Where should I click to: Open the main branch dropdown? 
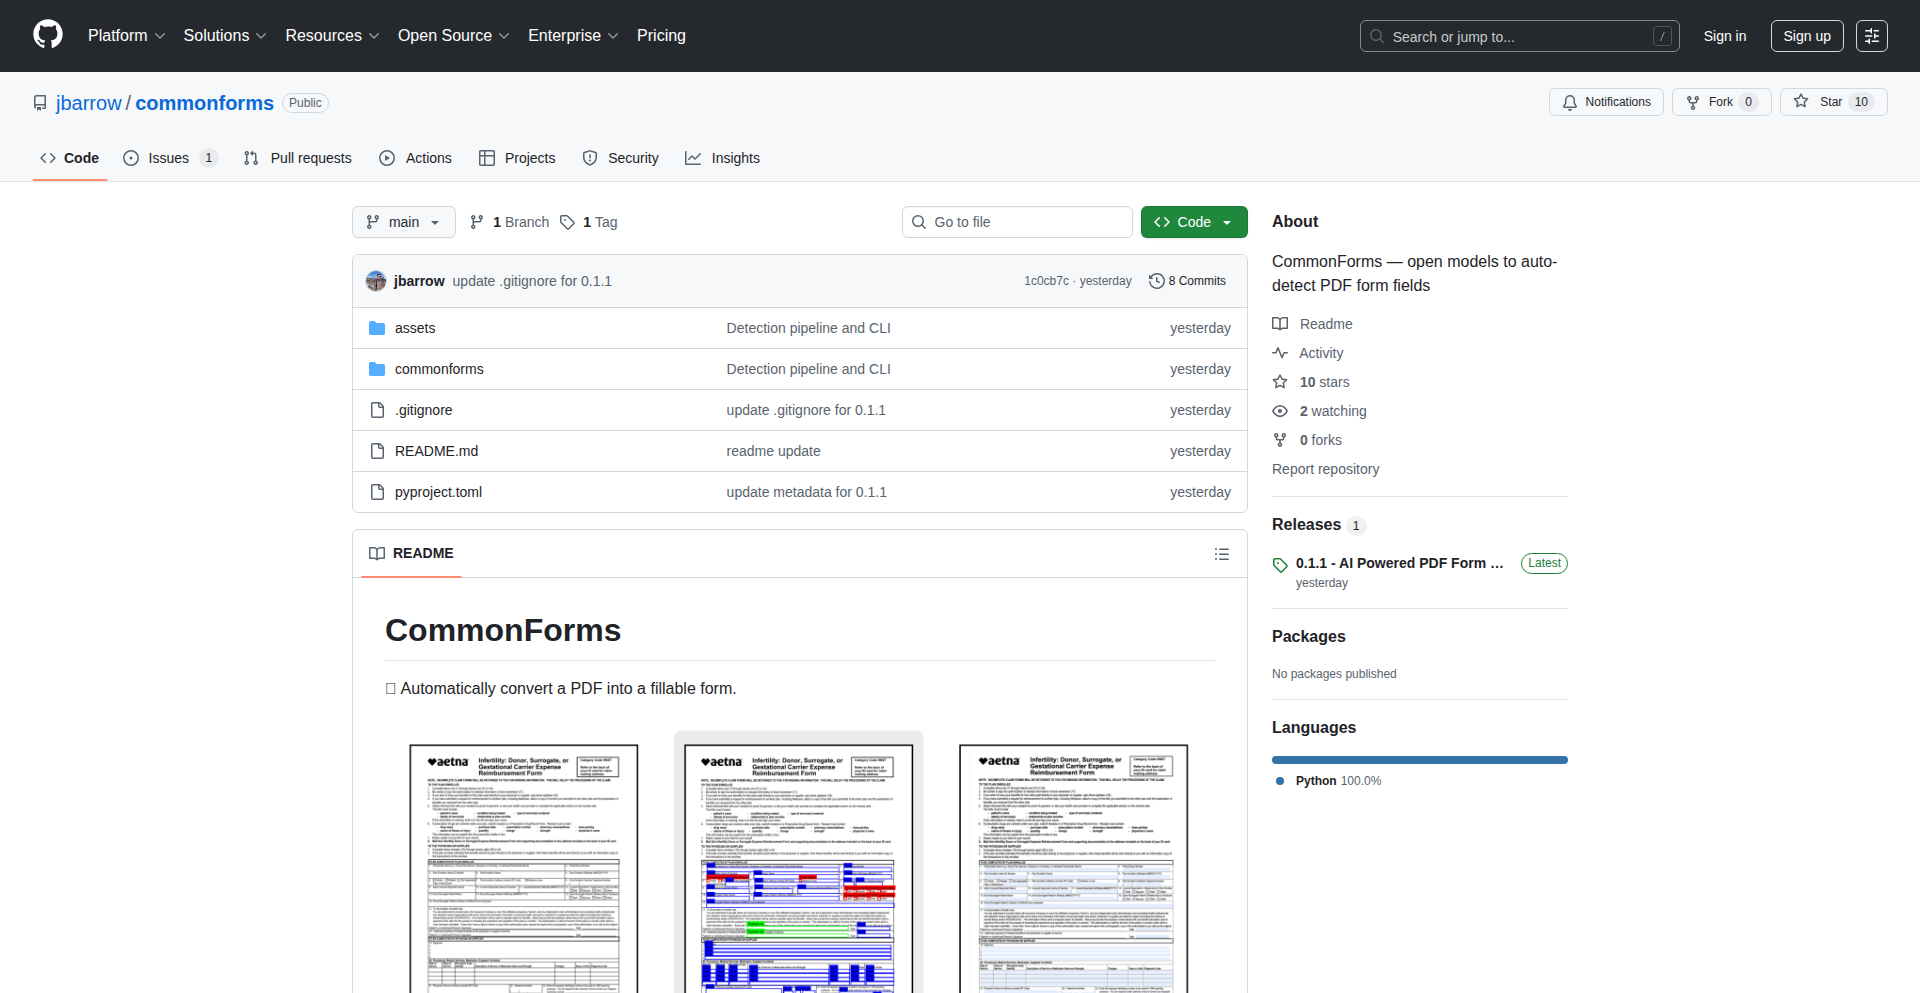click(403, 222)
